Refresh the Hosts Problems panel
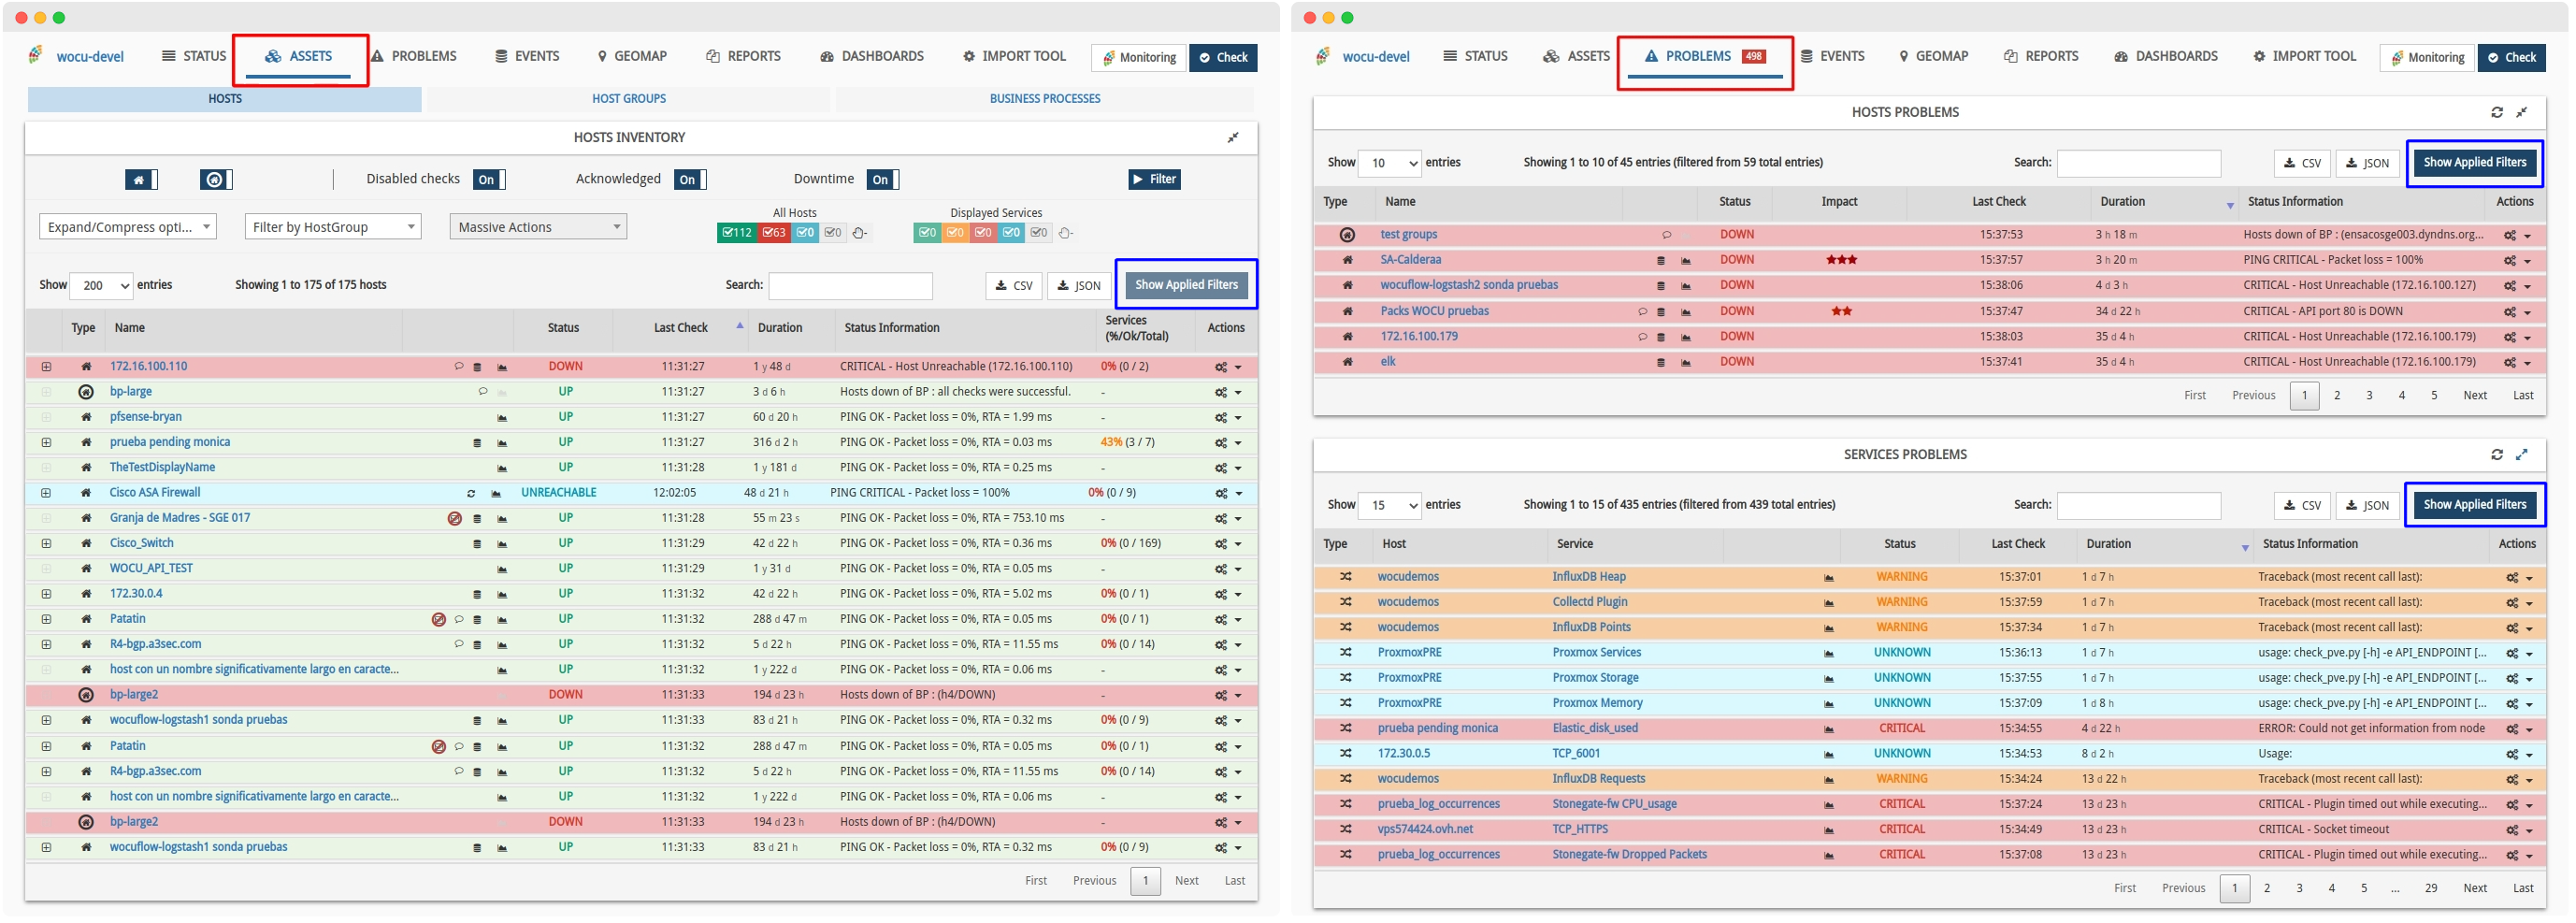 2497,113
